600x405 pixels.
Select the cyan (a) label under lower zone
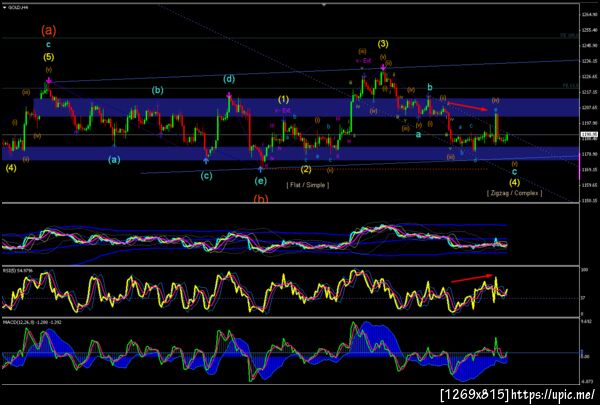point(114,160)
